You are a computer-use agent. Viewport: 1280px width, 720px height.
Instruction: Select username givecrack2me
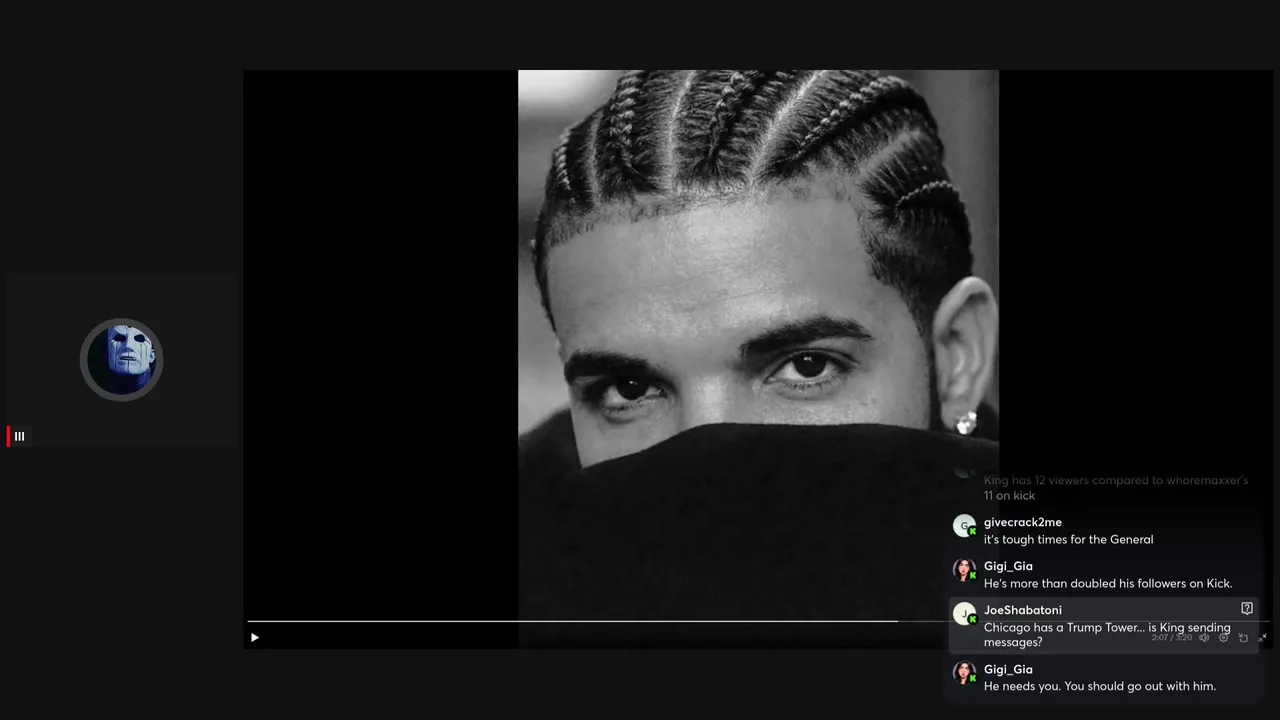pyautogui.click(x=1023, y=522)
